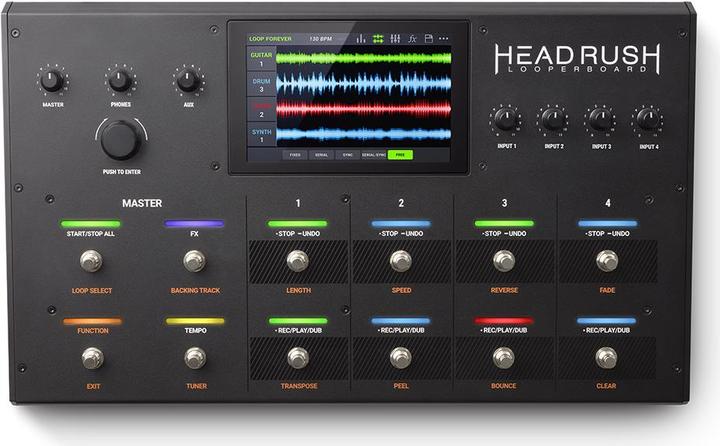The image size is (720, 446).
Task: Tap the save disk icon
Action: [427, 39]
